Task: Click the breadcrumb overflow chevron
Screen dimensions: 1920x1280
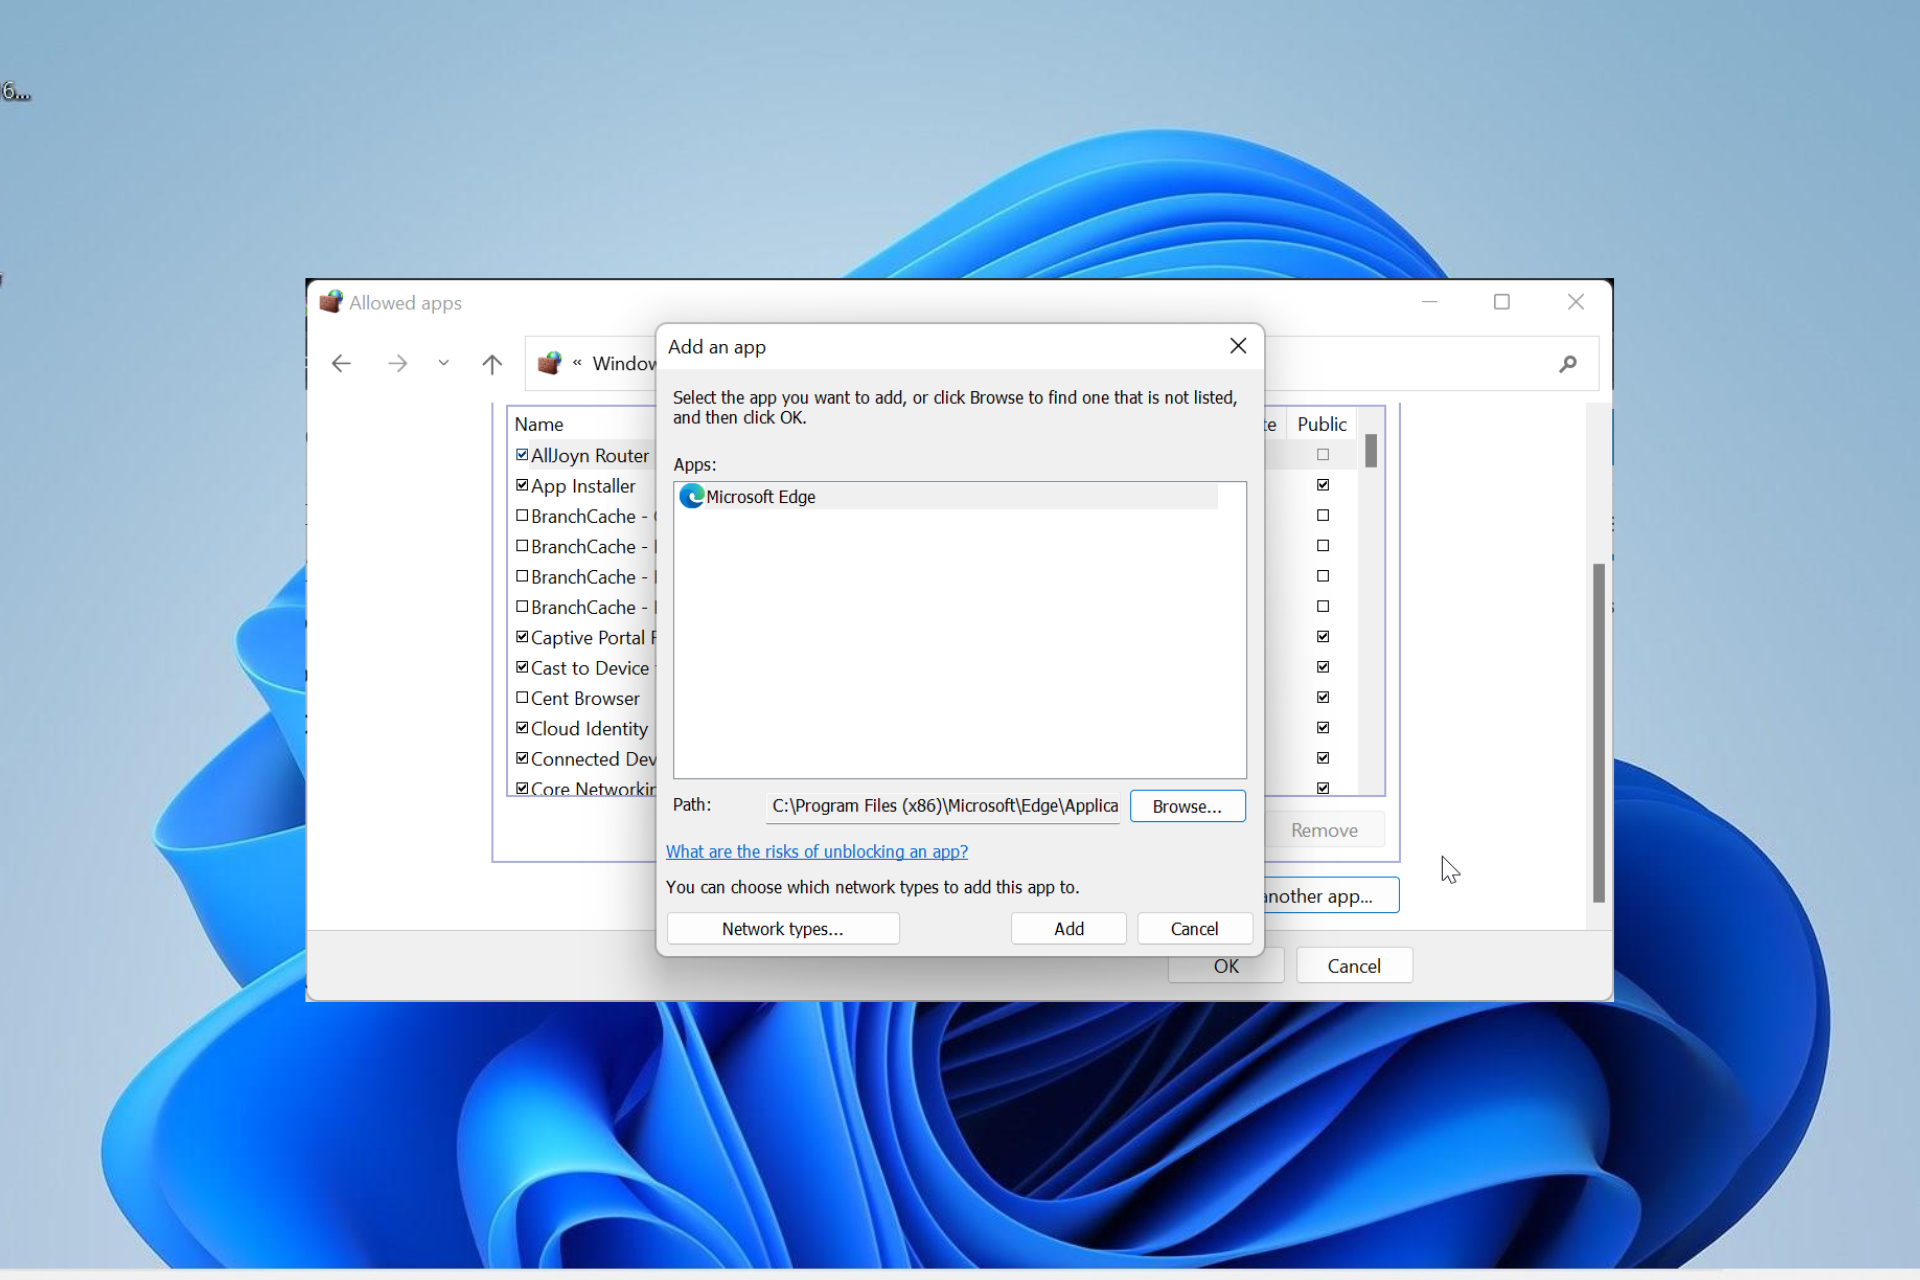Action: point(577,364)
